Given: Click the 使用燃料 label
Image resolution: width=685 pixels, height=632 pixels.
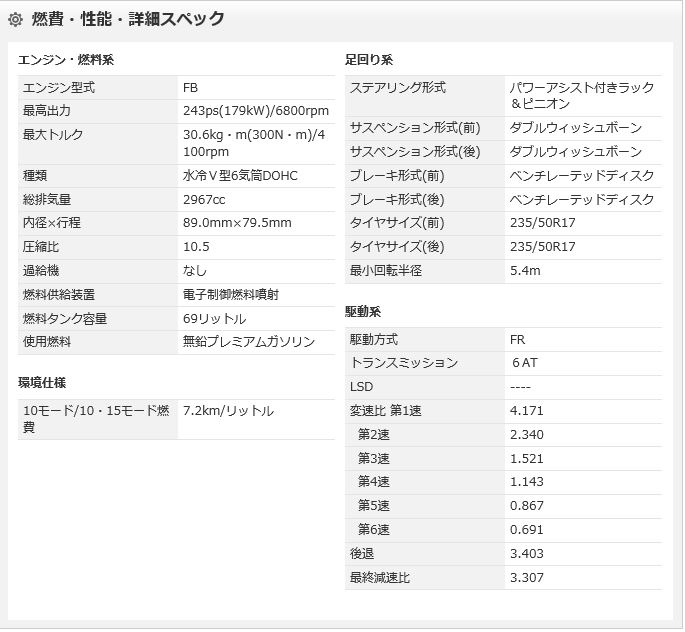Looking at the screenshot, I should (x=47, y=342).
